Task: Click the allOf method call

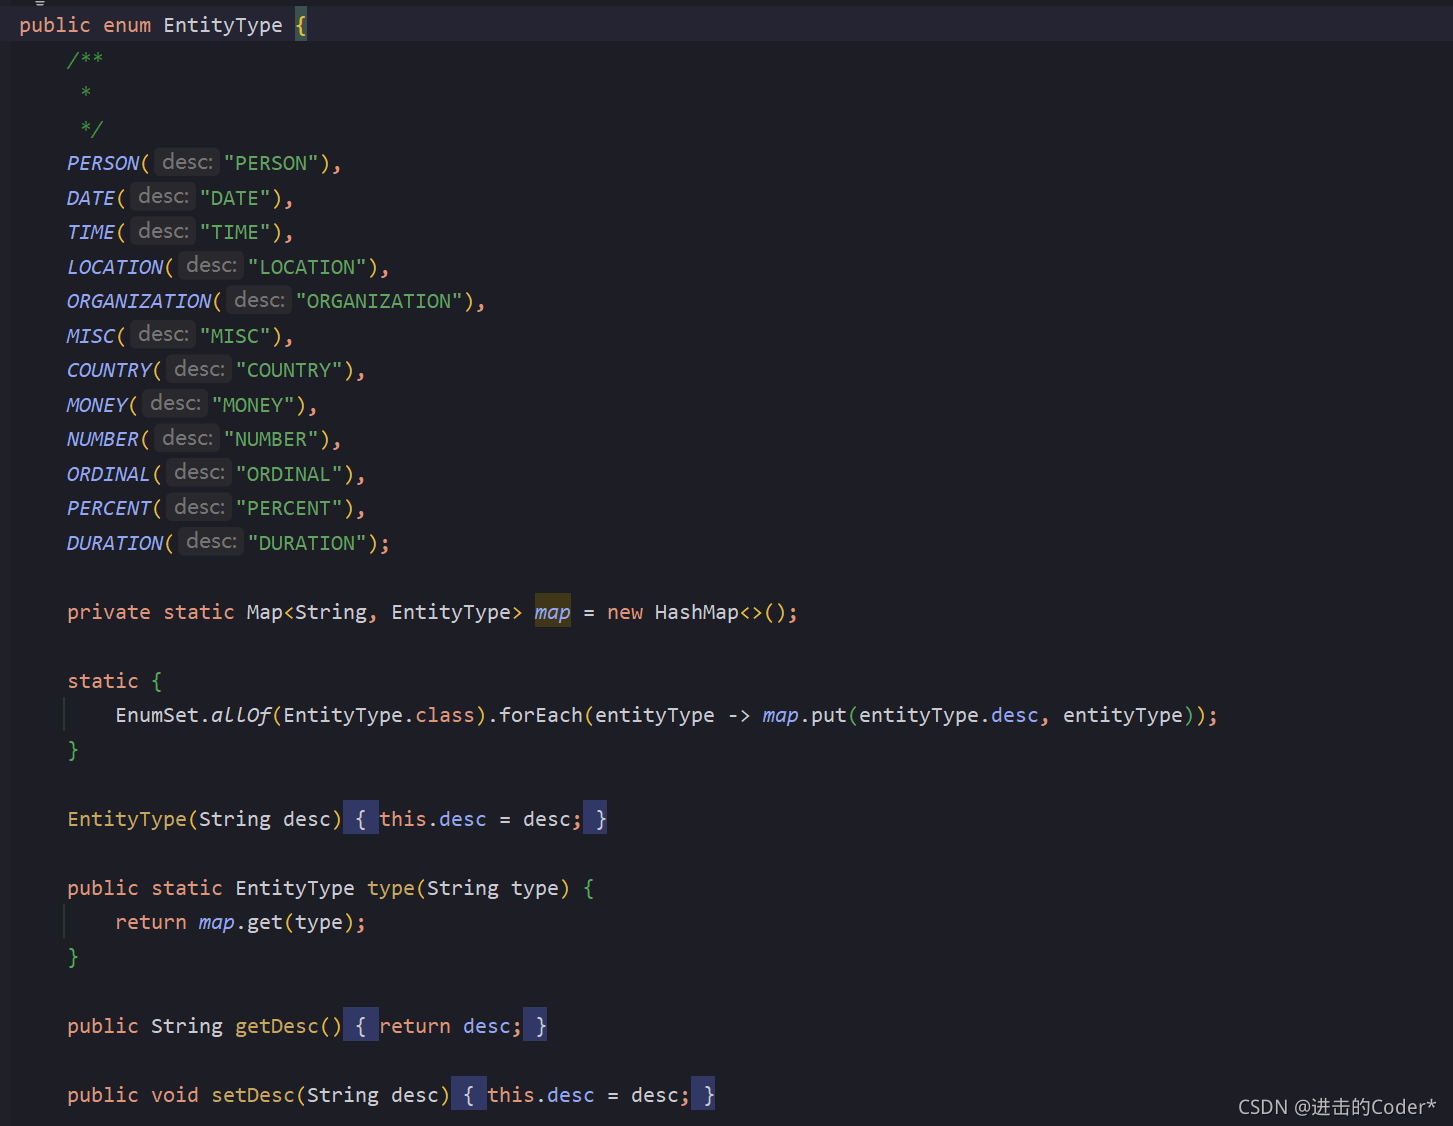Action: pos(241,715)
